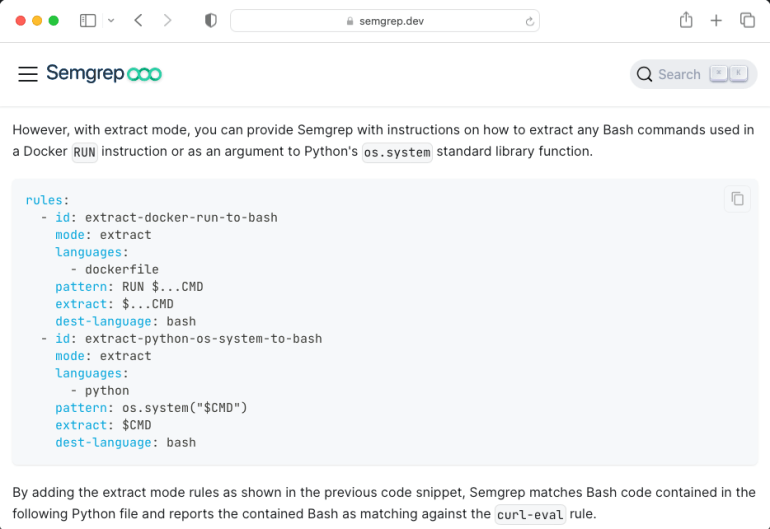
Task: Click the extract-python-os-system-to-bash rule id line
Action: [x=203, y=338]
